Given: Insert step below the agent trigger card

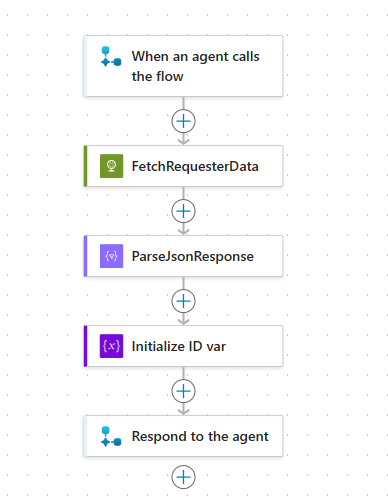Looking at the screenshot, I should pos(183,121).
